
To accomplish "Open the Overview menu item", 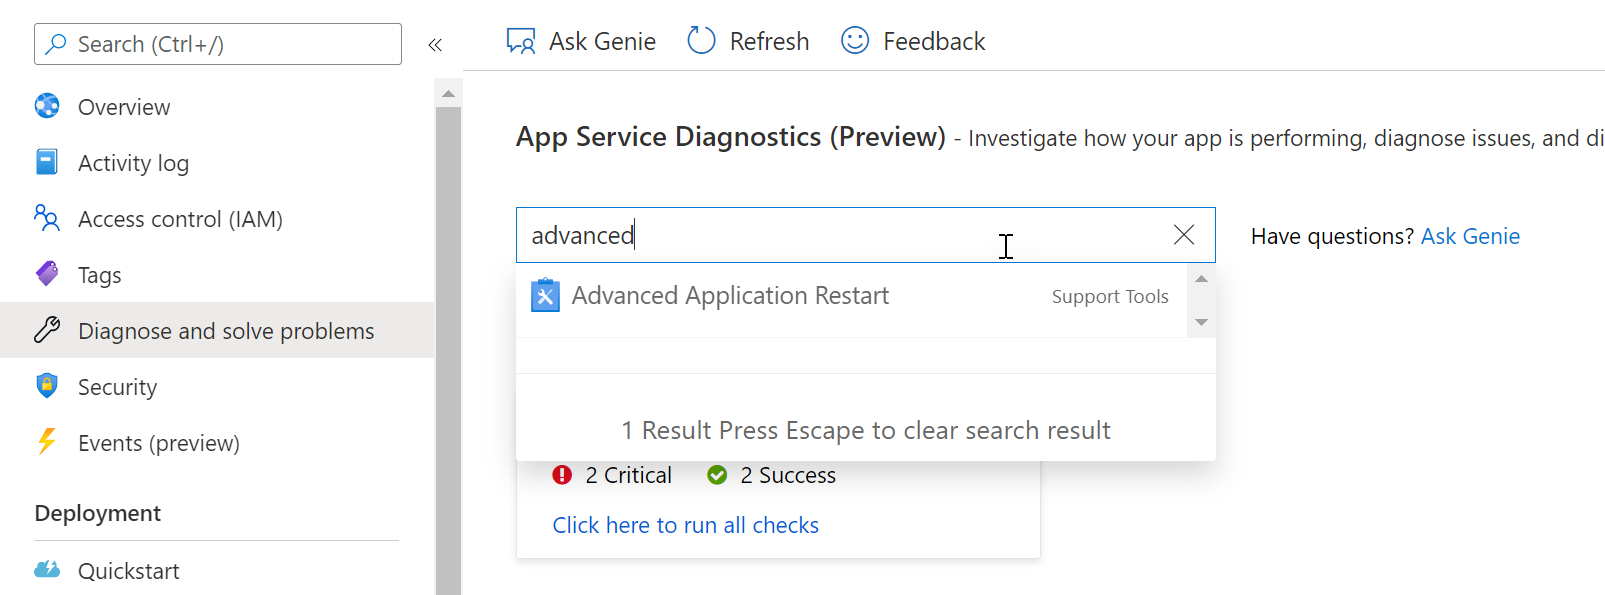I will point(217,106).
